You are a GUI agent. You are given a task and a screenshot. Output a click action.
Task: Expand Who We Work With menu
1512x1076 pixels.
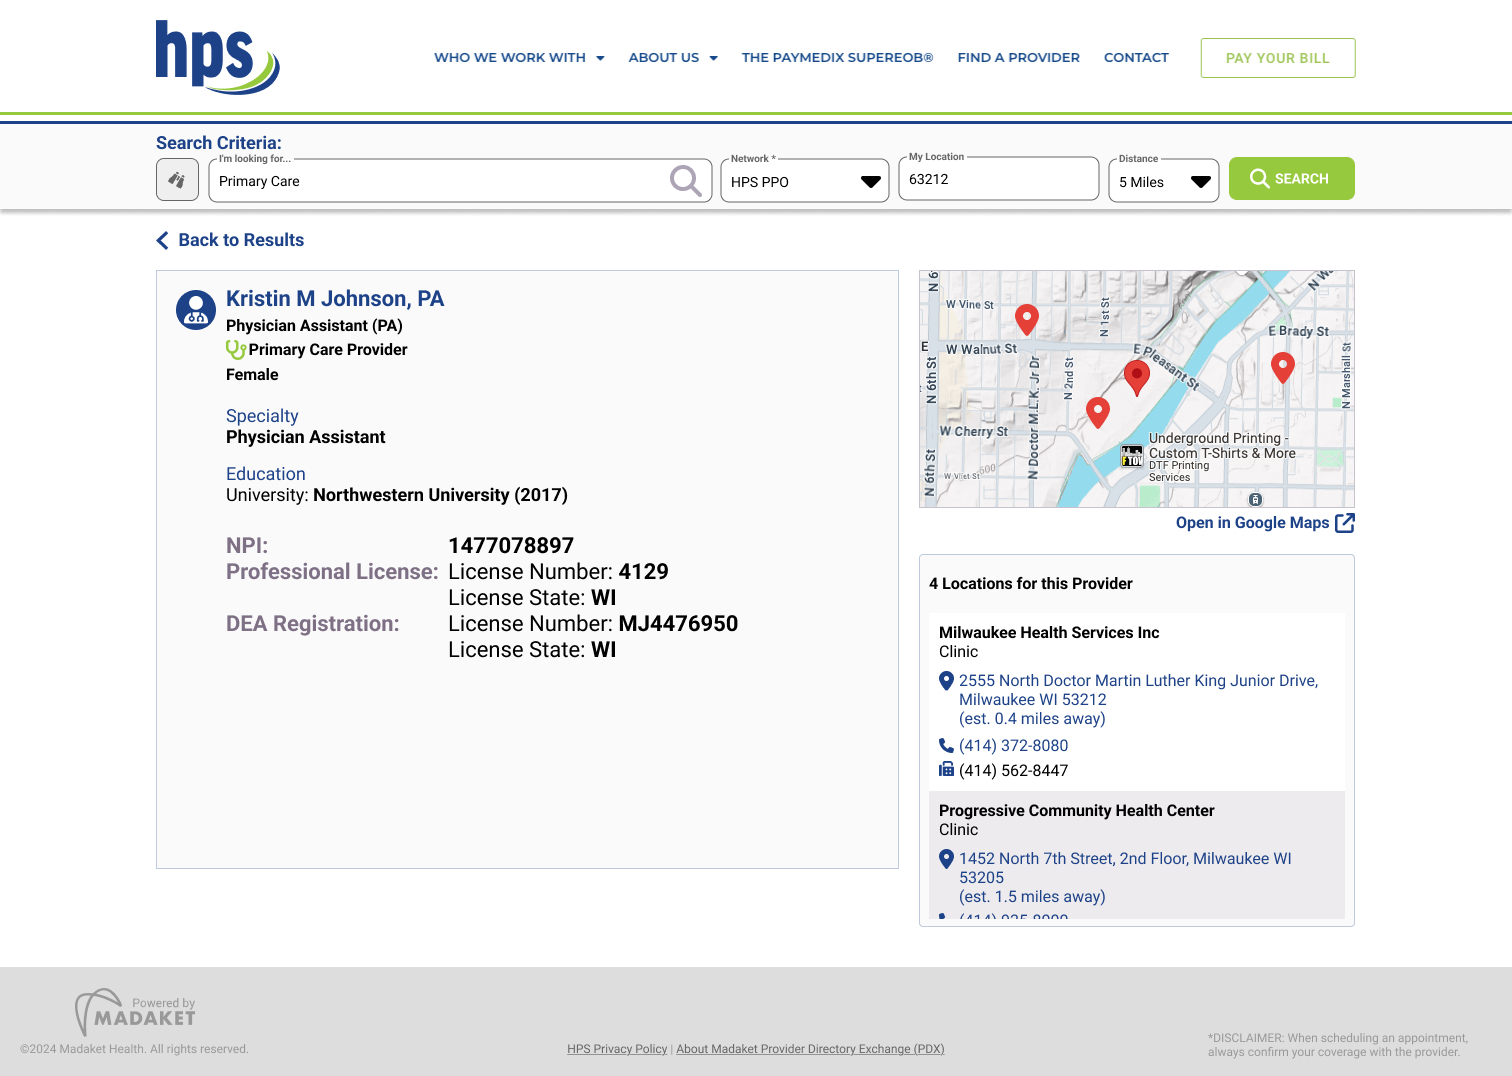[519, 58]
